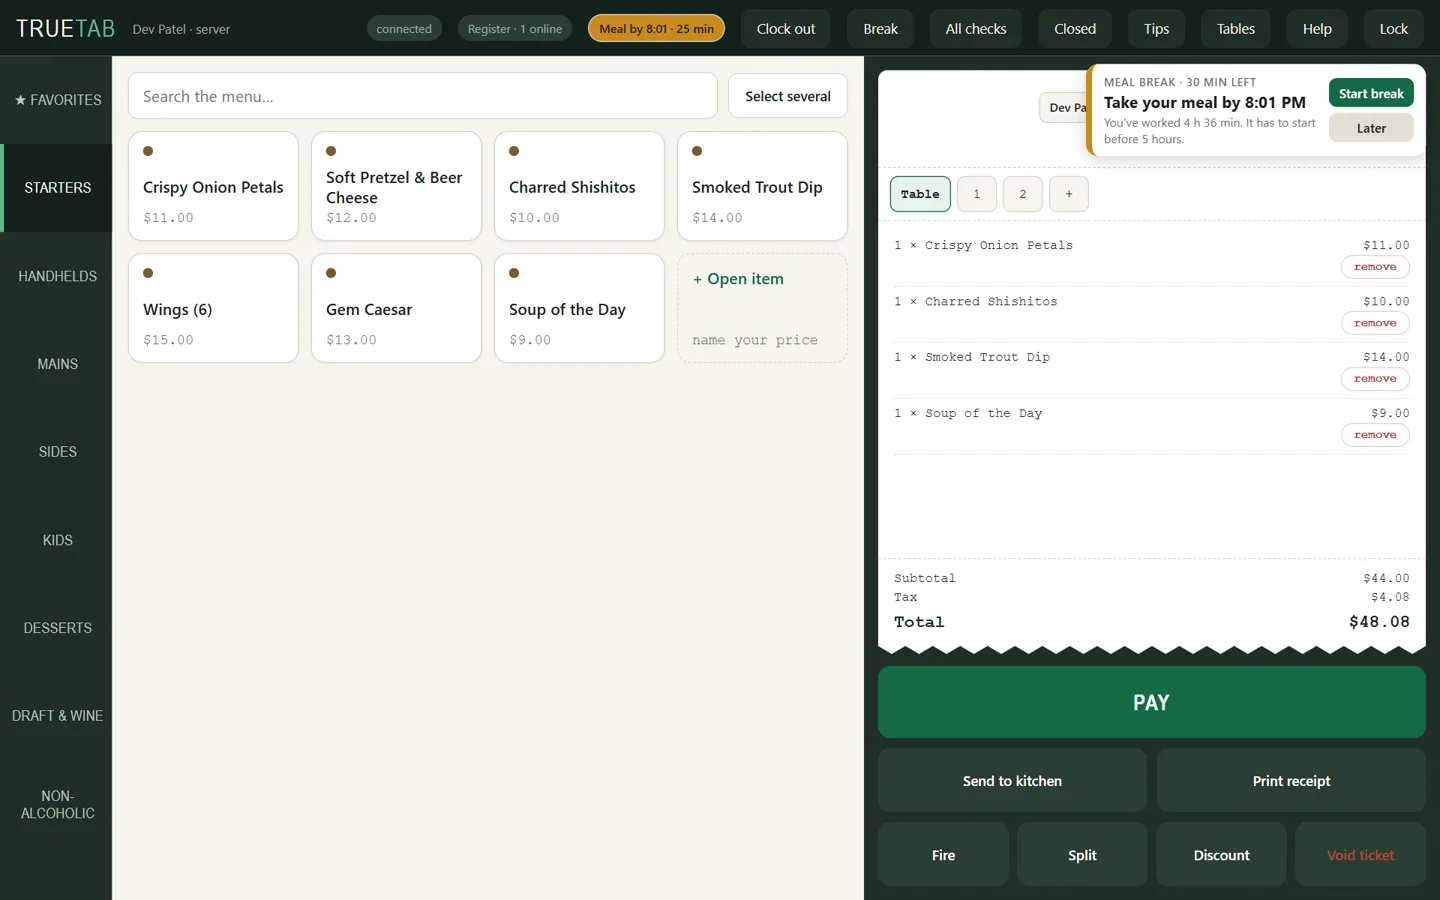Send the order to kitchen
Image resolution: width=1440 pixels, height=900 pixels.
pyautogui.click(x=1012, y=781)
